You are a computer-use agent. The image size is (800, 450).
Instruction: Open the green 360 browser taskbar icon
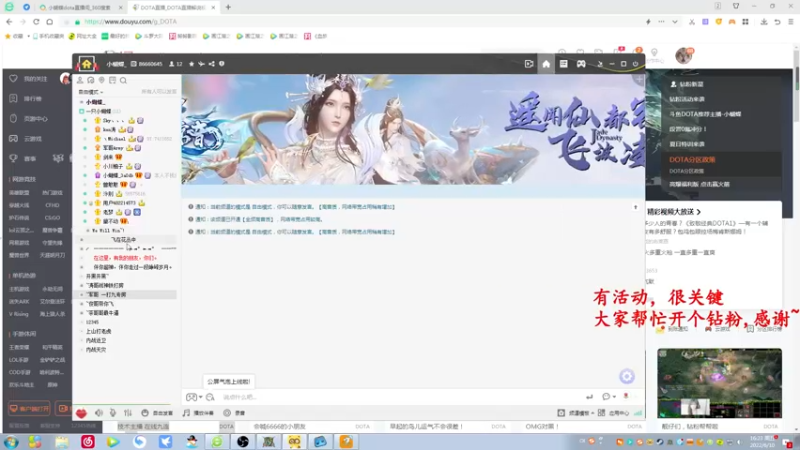(217, 442)
